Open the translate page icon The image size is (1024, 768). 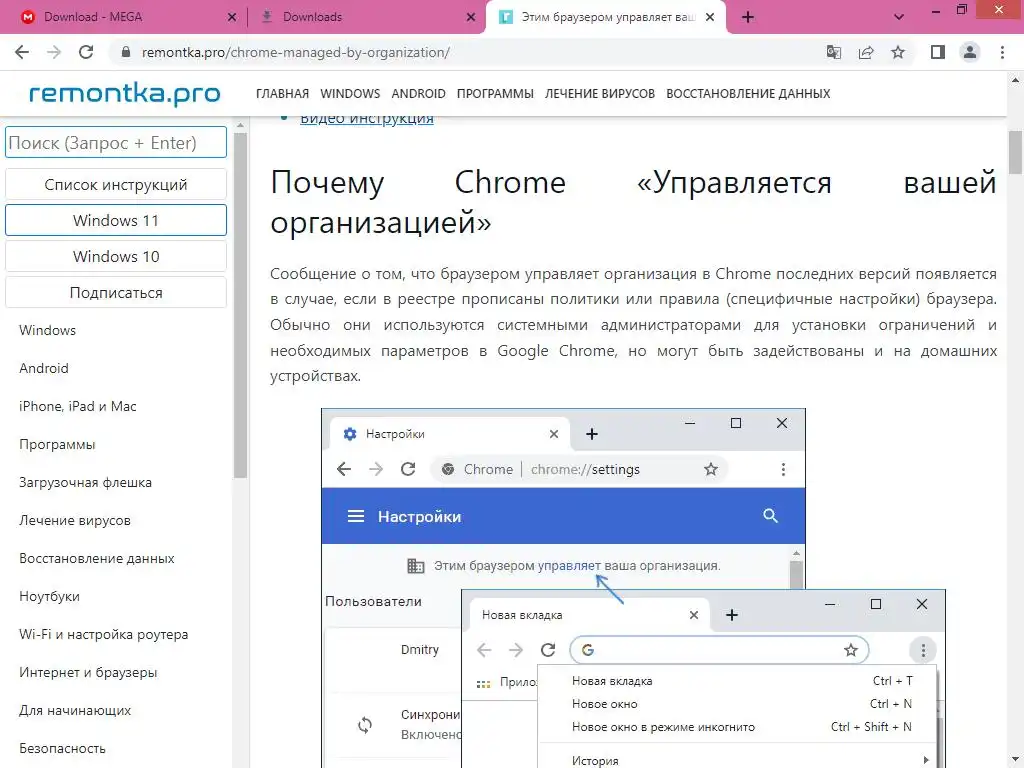(x=833, y=52)
